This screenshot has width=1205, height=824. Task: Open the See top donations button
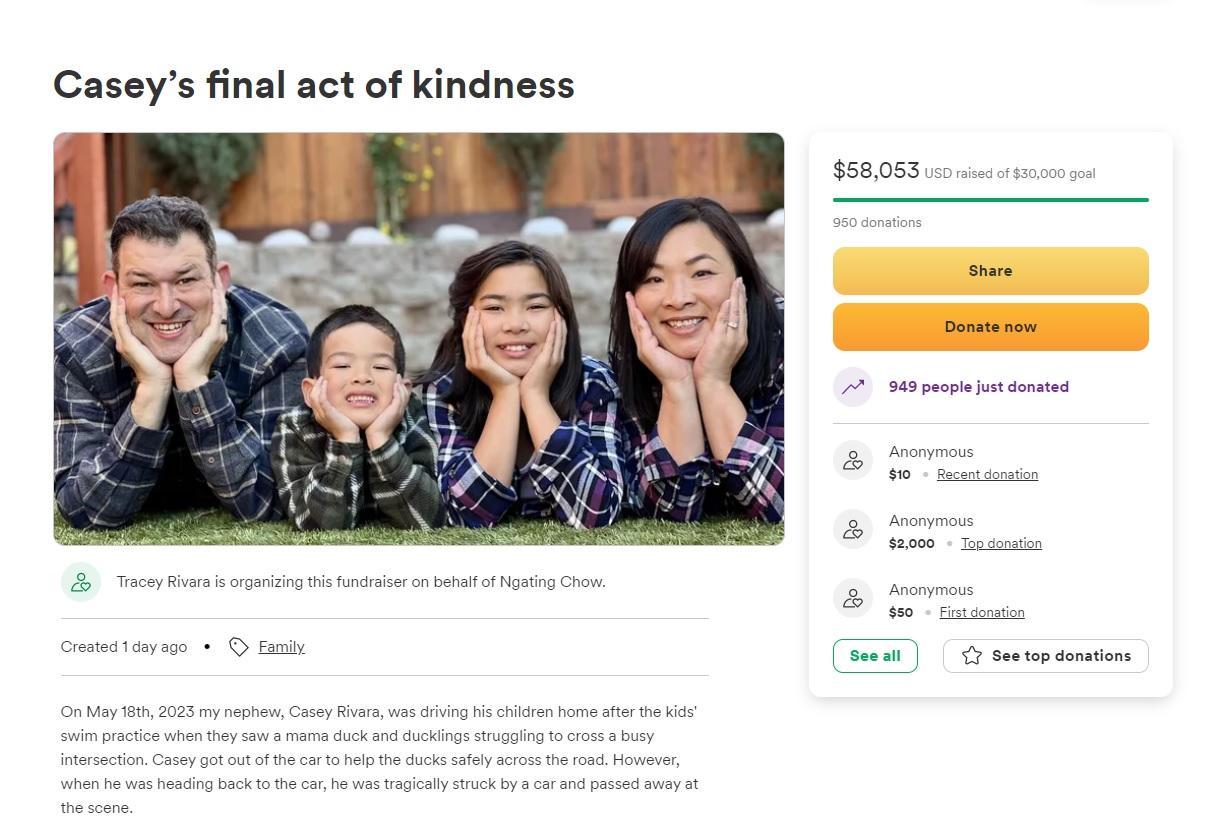[1060, 656]
